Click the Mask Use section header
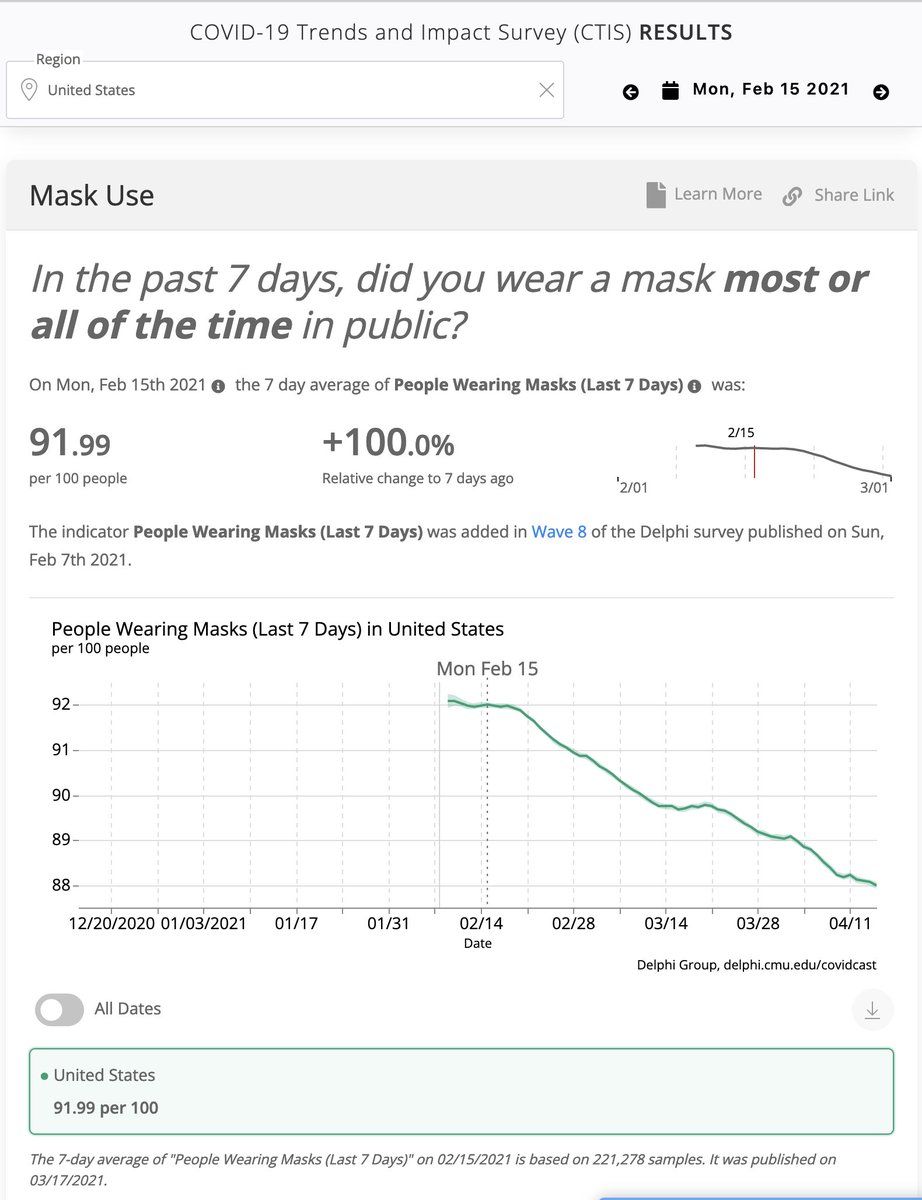 92,195
